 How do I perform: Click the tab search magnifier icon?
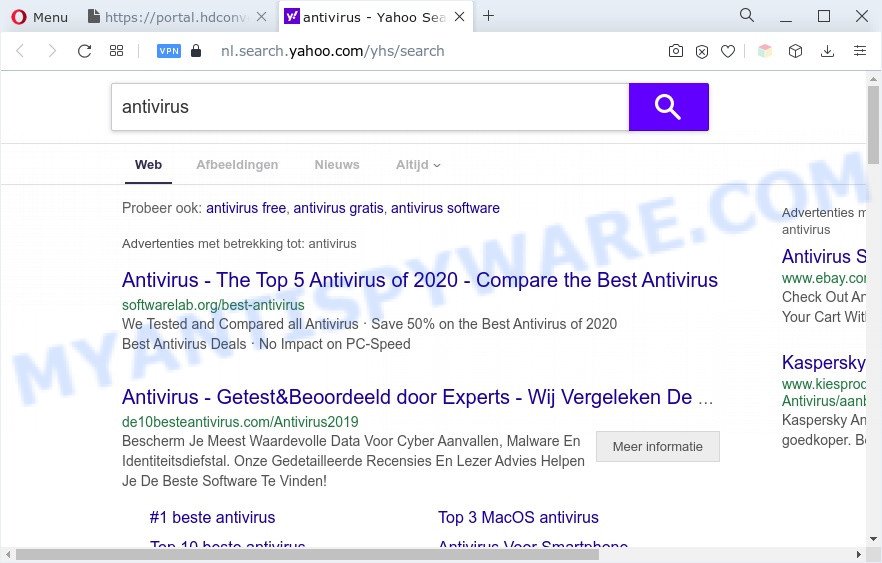(746, 15)
